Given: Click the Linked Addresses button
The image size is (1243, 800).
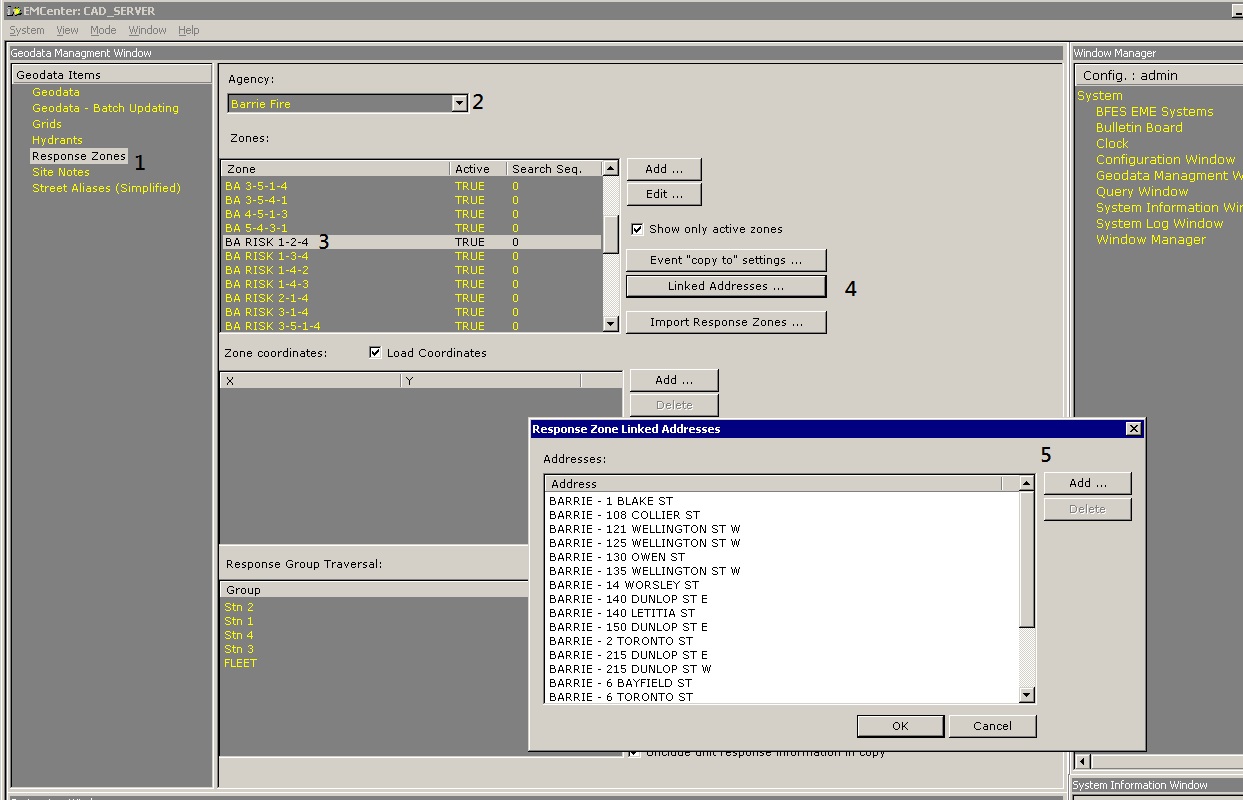Looking at the screenshot, I should point(726,286).
